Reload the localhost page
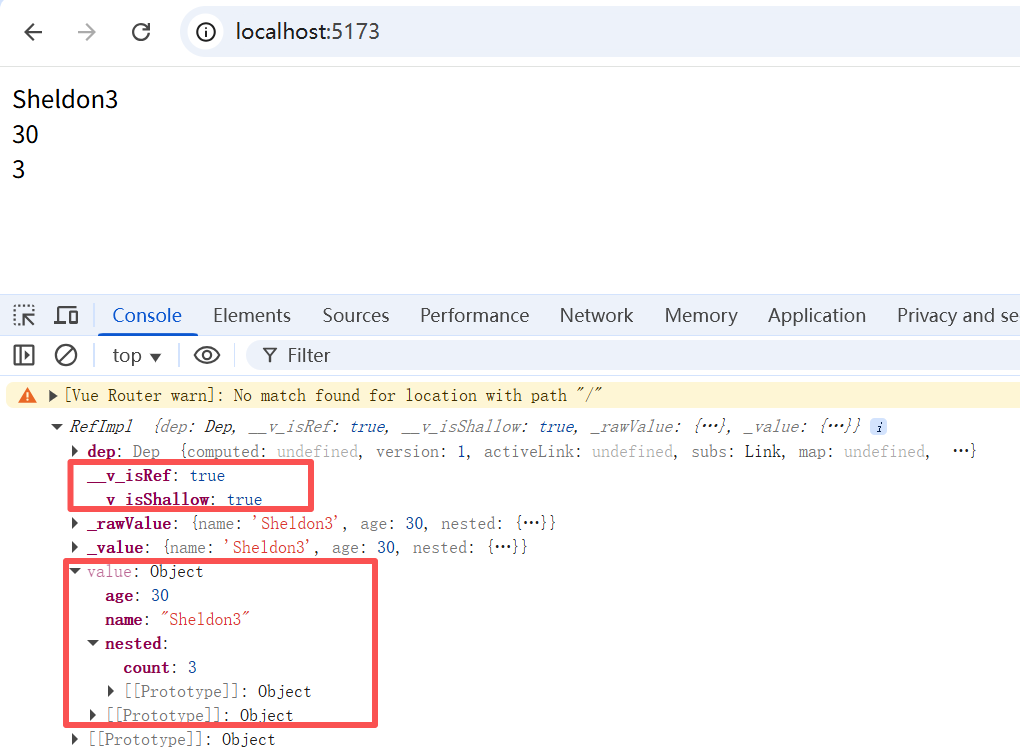The image size is (1020, 753). click(141, 32)
